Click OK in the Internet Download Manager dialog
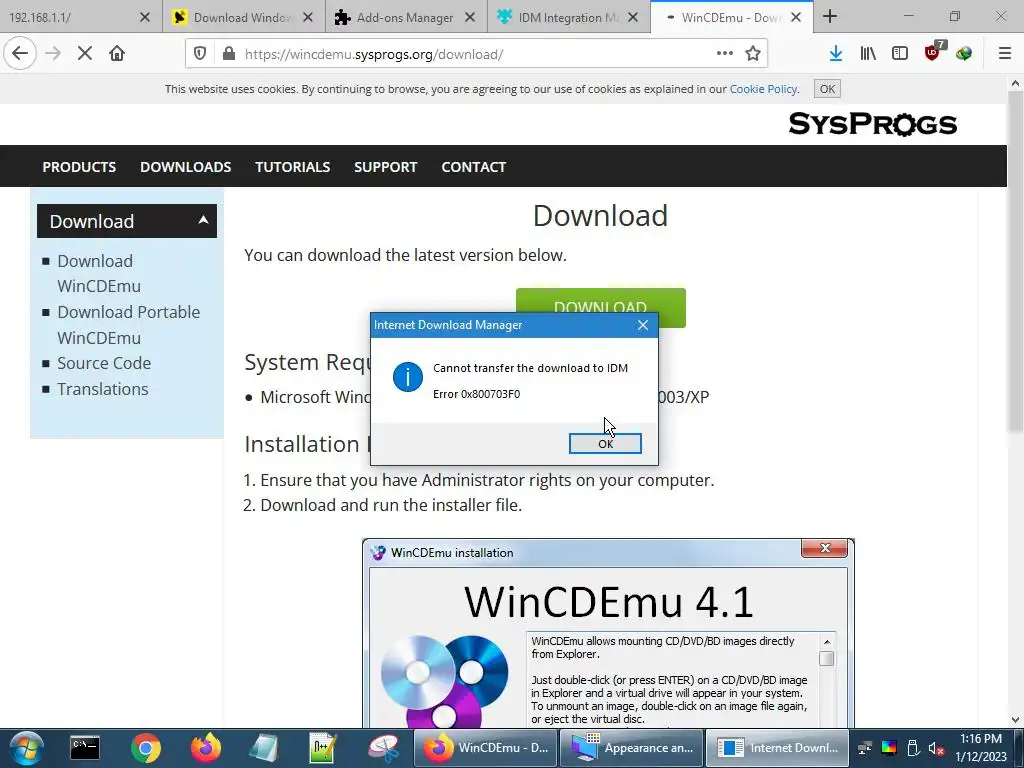 tap(605, 443)
